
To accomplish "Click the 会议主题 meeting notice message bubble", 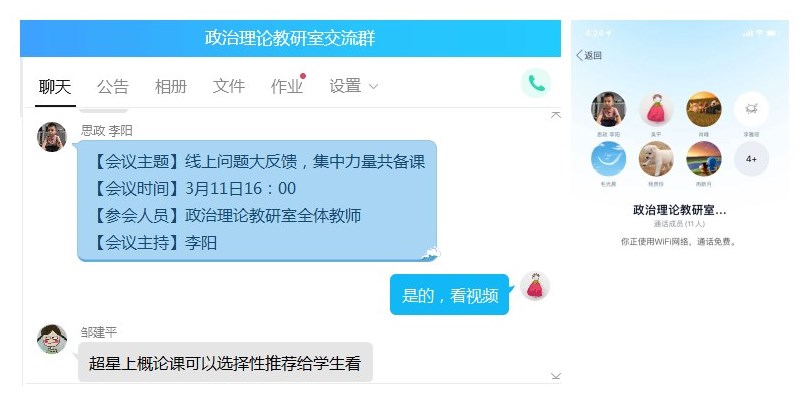I will click(x=257, y=201).
